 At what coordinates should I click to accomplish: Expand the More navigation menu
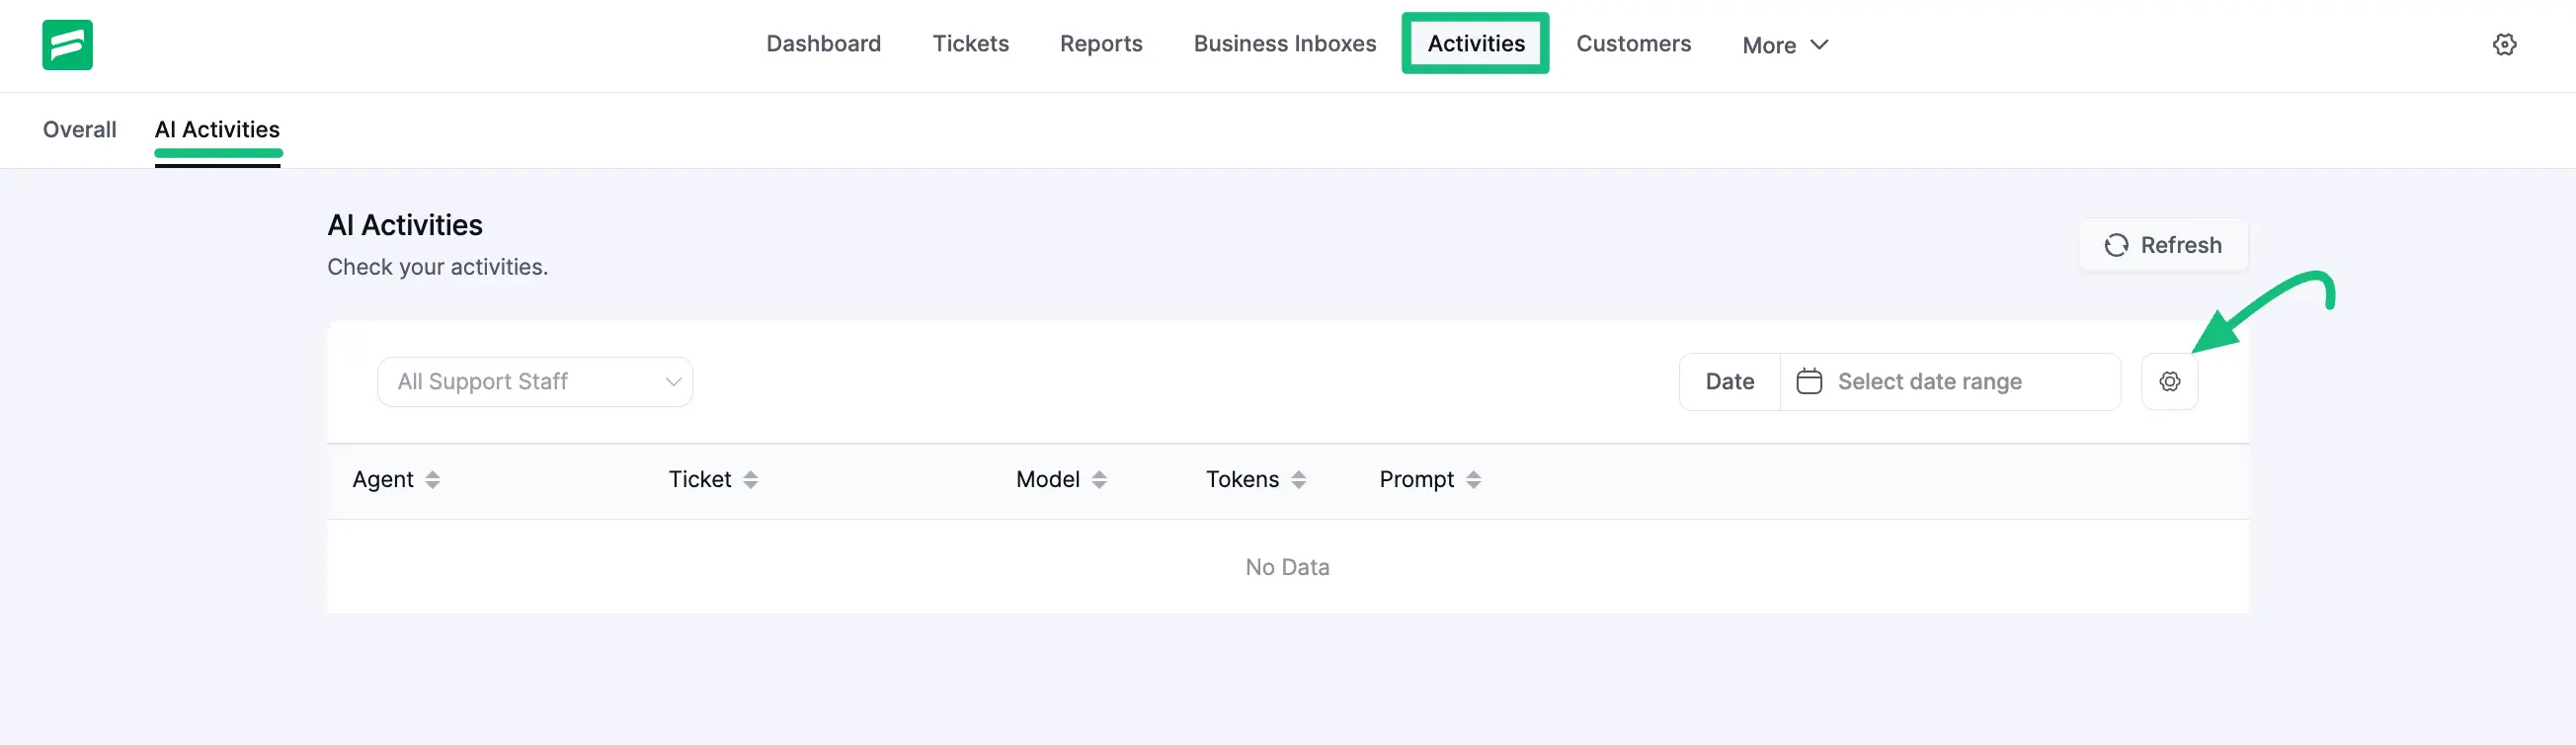(1786, 45)
